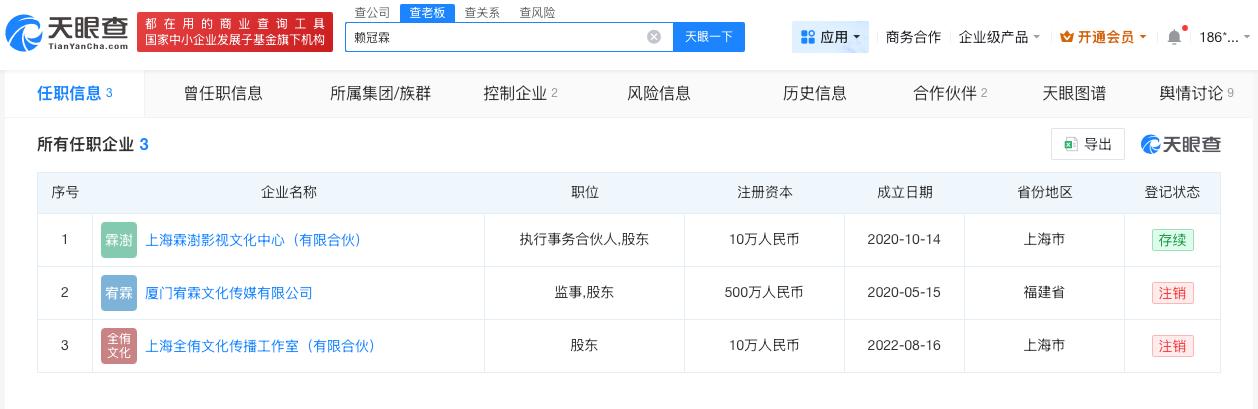Click the 注销 tag for 厦门宥霖文化传媒
The width and height of the screenshot is (1258, 409).
pyautogui.click(x=1172, y=293)
